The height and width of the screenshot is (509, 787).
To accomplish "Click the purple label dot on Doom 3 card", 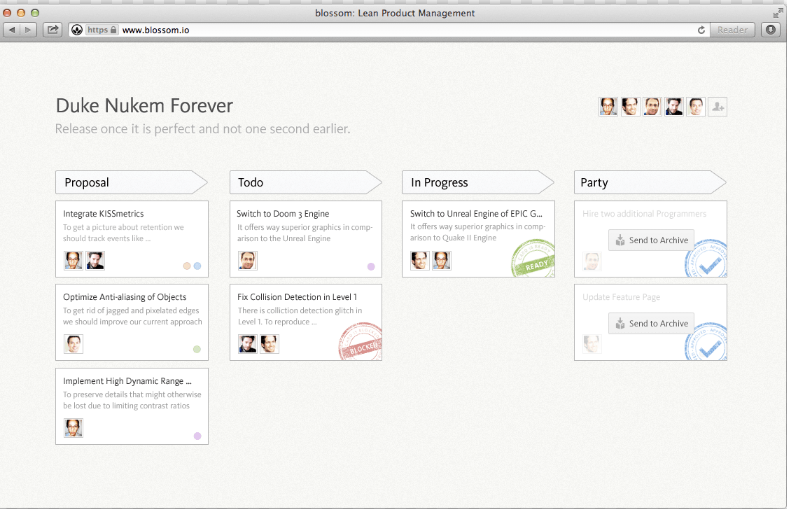I will tap(370, 267).
